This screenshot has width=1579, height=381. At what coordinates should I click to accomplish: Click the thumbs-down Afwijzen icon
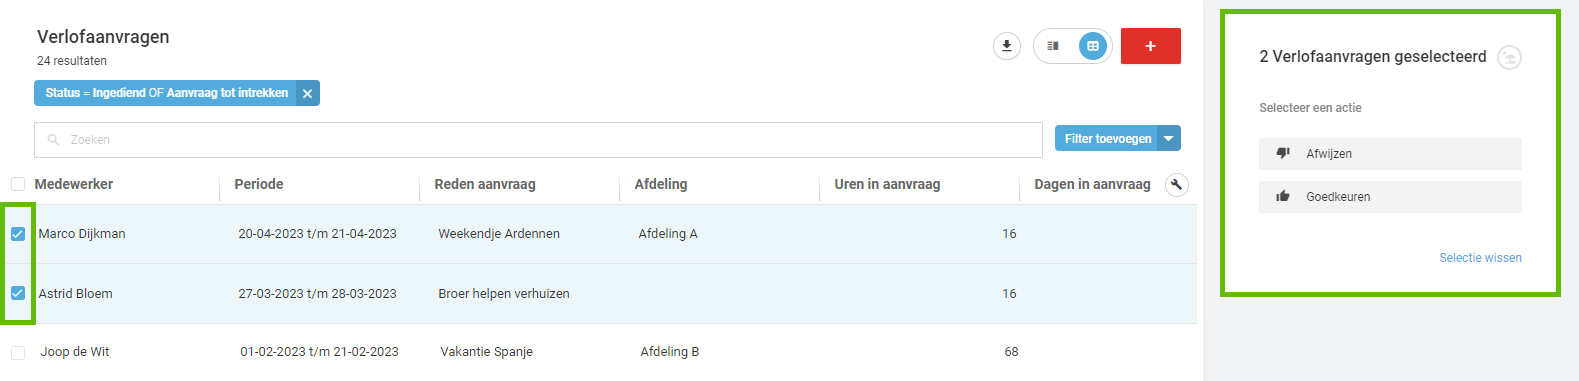click(x=1283, y=153)
